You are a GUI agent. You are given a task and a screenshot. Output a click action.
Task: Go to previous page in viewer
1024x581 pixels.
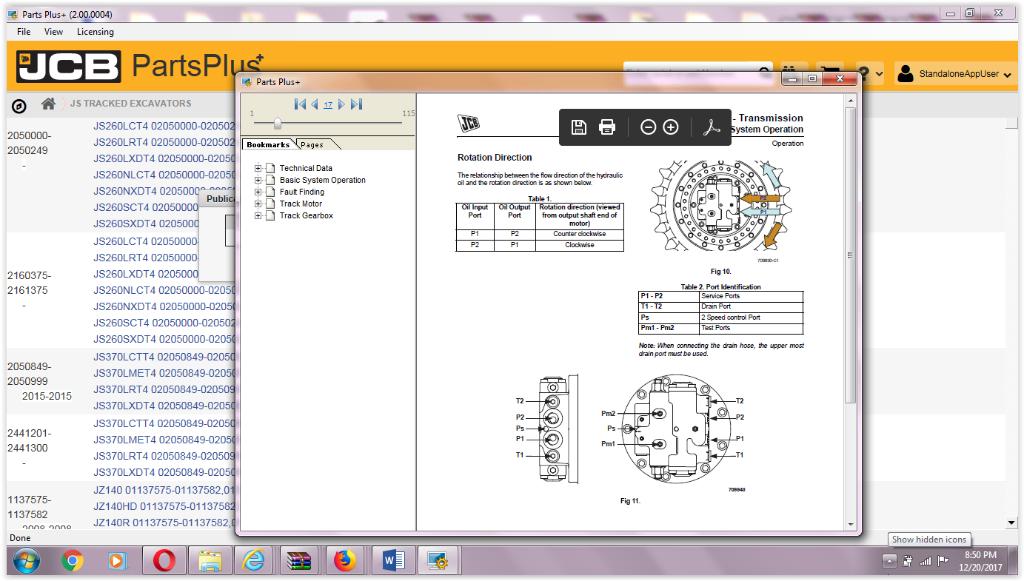[x=315, y=104]
